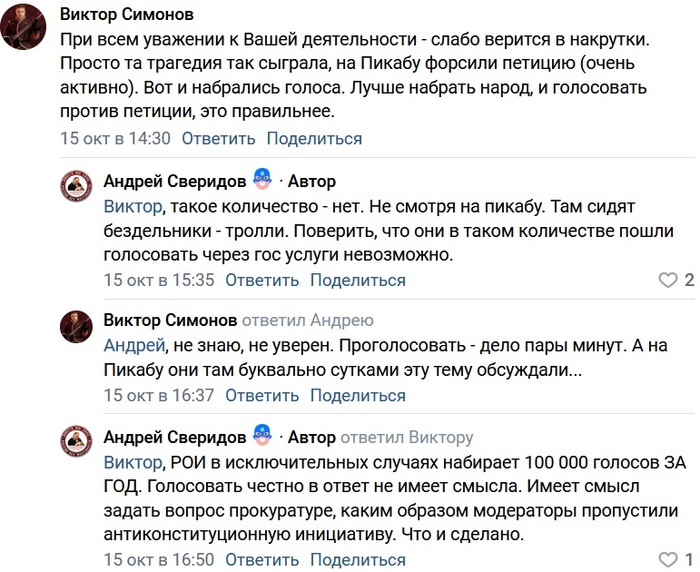This screenshot has width=700, height=572.
Task: Reply to the comment posted at 14:30
Action: (218, 139)
